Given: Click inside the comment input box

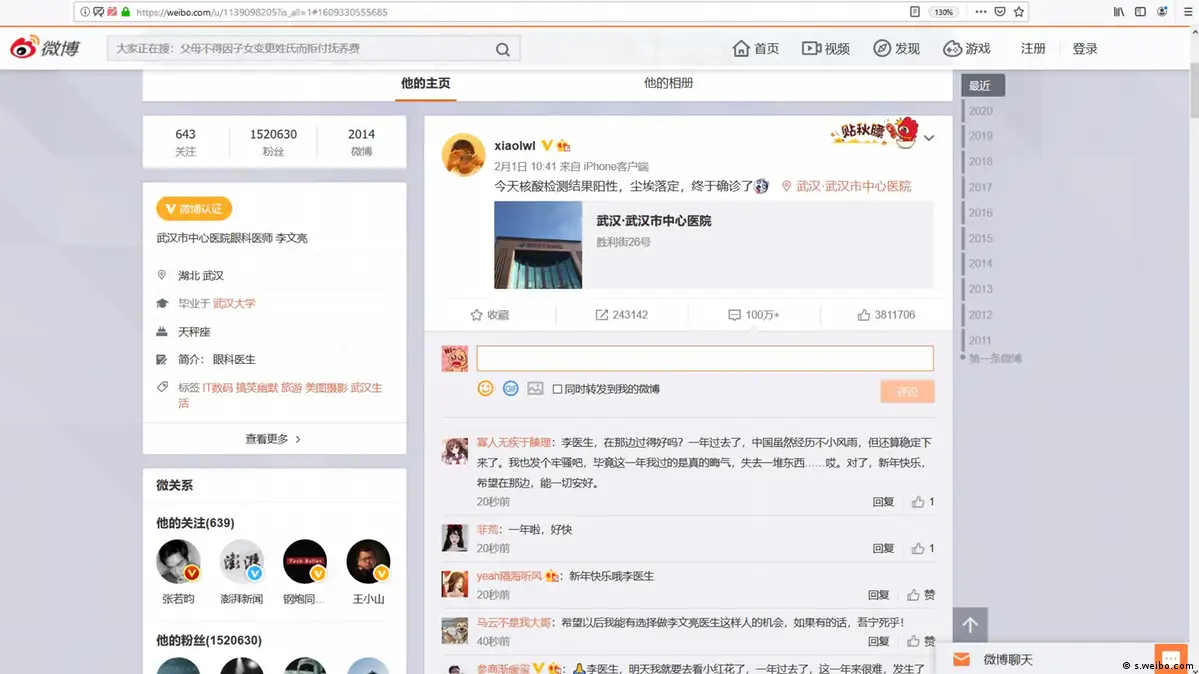Looking at the screenshot, I should (x=704, y=358).
